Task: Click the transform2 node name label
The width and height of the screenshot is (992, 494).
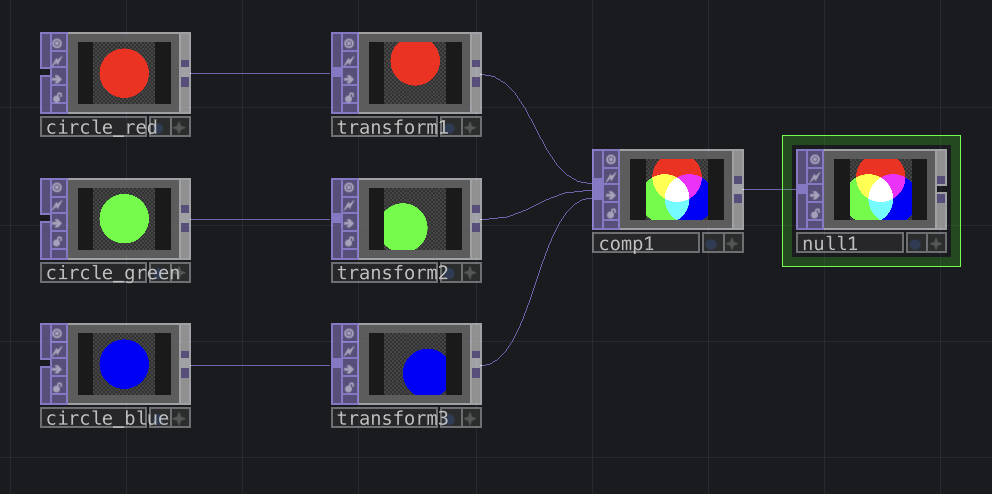Action: pos(392,273)
